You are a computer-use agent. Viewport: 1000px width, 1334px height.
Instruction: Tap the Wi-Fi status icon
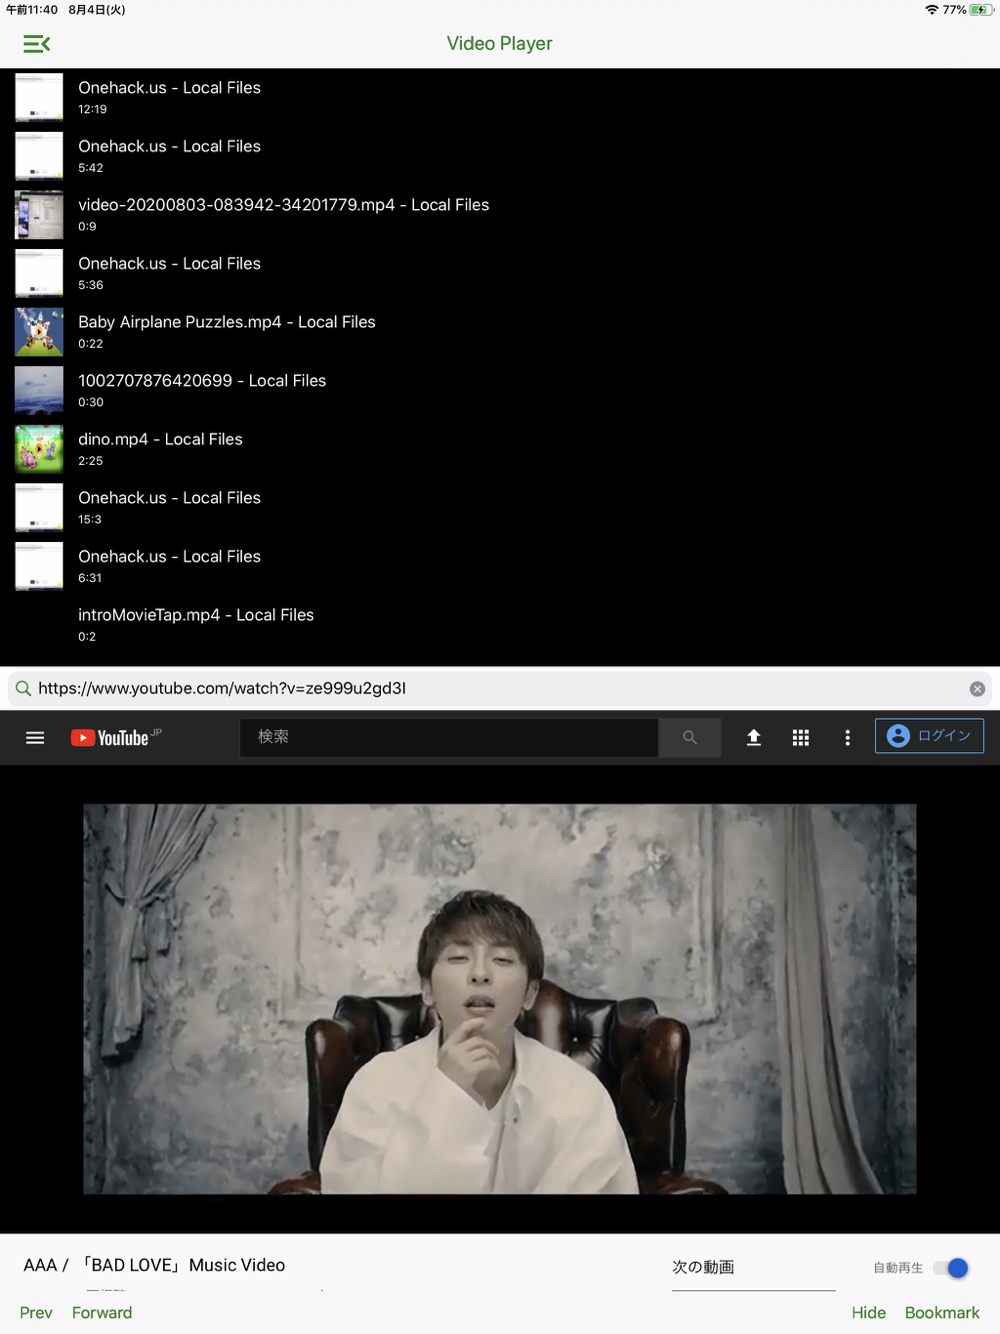[932, 10]
